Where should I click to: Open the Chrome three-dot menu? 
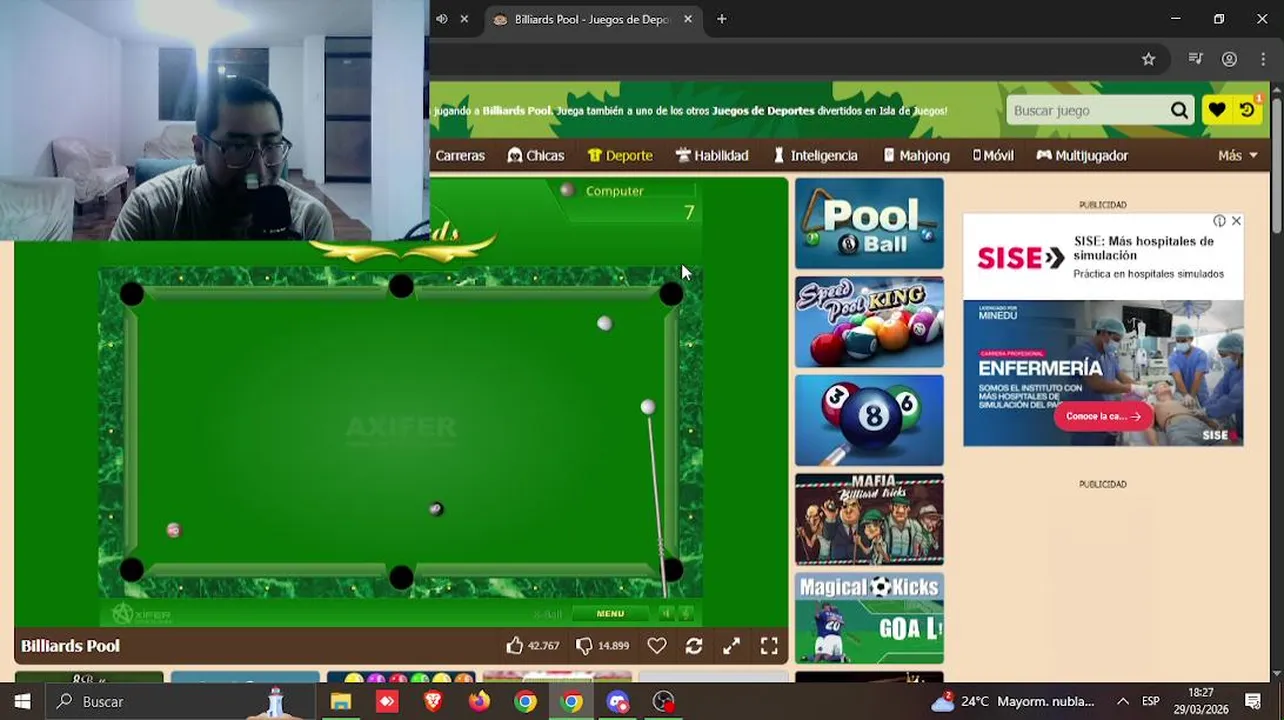[x=1263, y=59]
